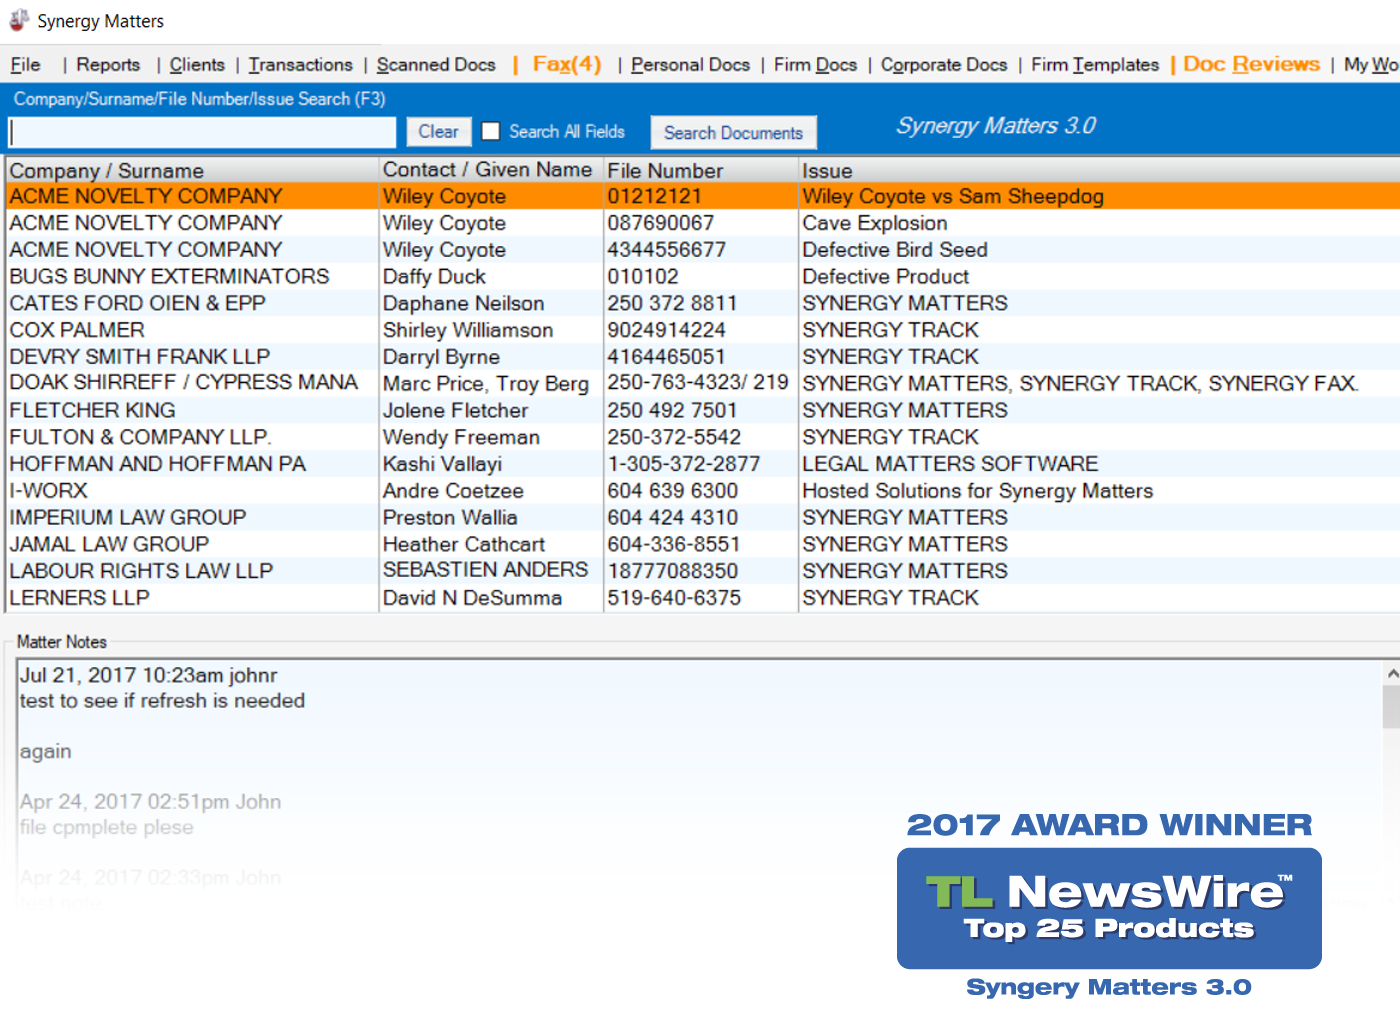Image resolution: width=1400 pixels, height=1014 pixels.
Task: Select the COX PALMER row
Action: (x=703, y=330)
